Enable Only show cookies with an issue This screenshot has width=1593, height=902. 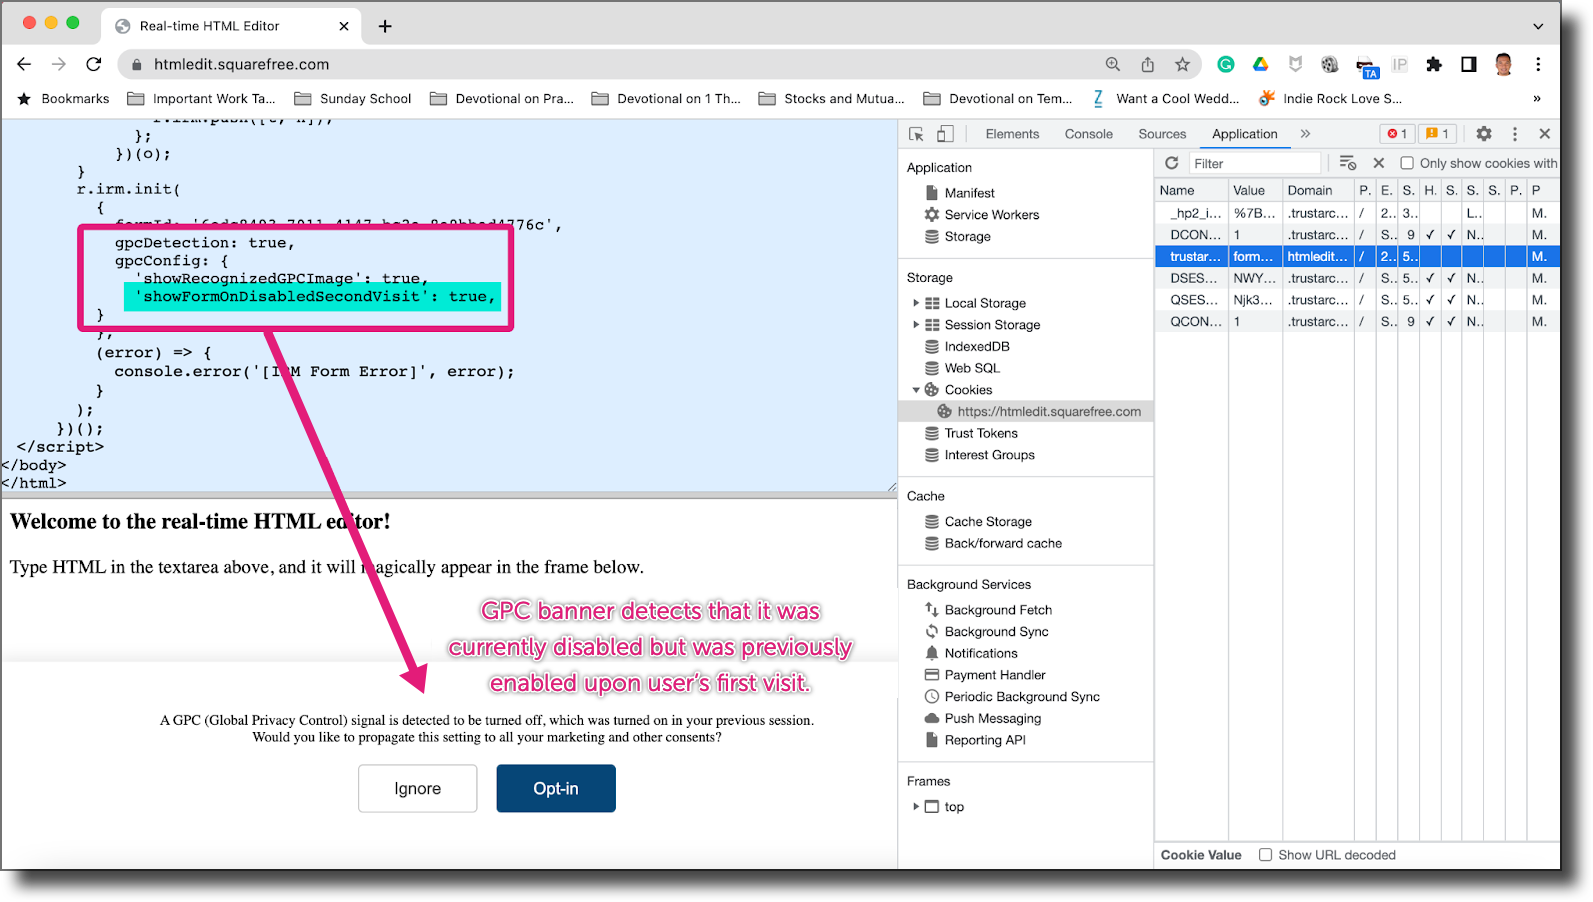click(x=1407, y=163)
